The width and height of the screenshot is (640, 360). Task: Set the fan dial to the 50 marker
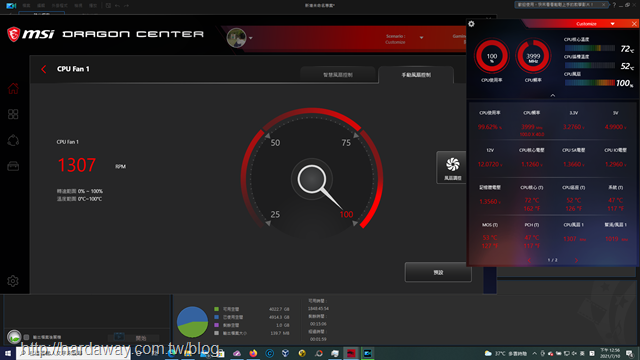point(275,143)
